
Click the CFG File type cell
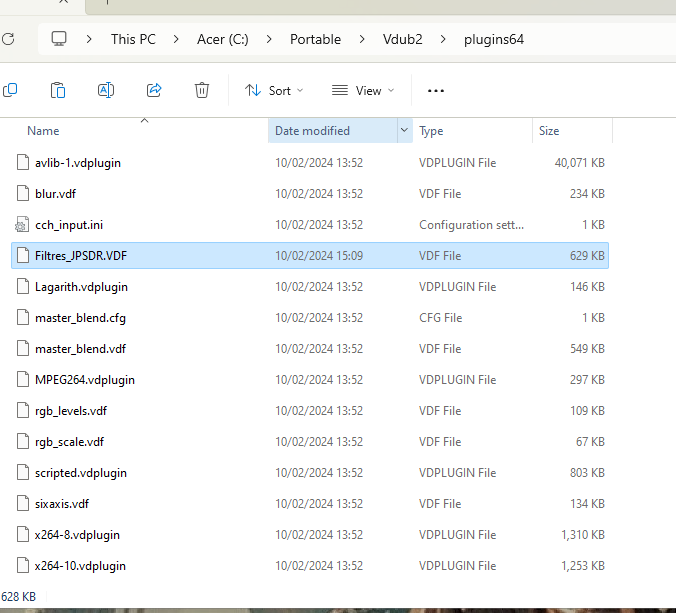click(x=440, y=318)
